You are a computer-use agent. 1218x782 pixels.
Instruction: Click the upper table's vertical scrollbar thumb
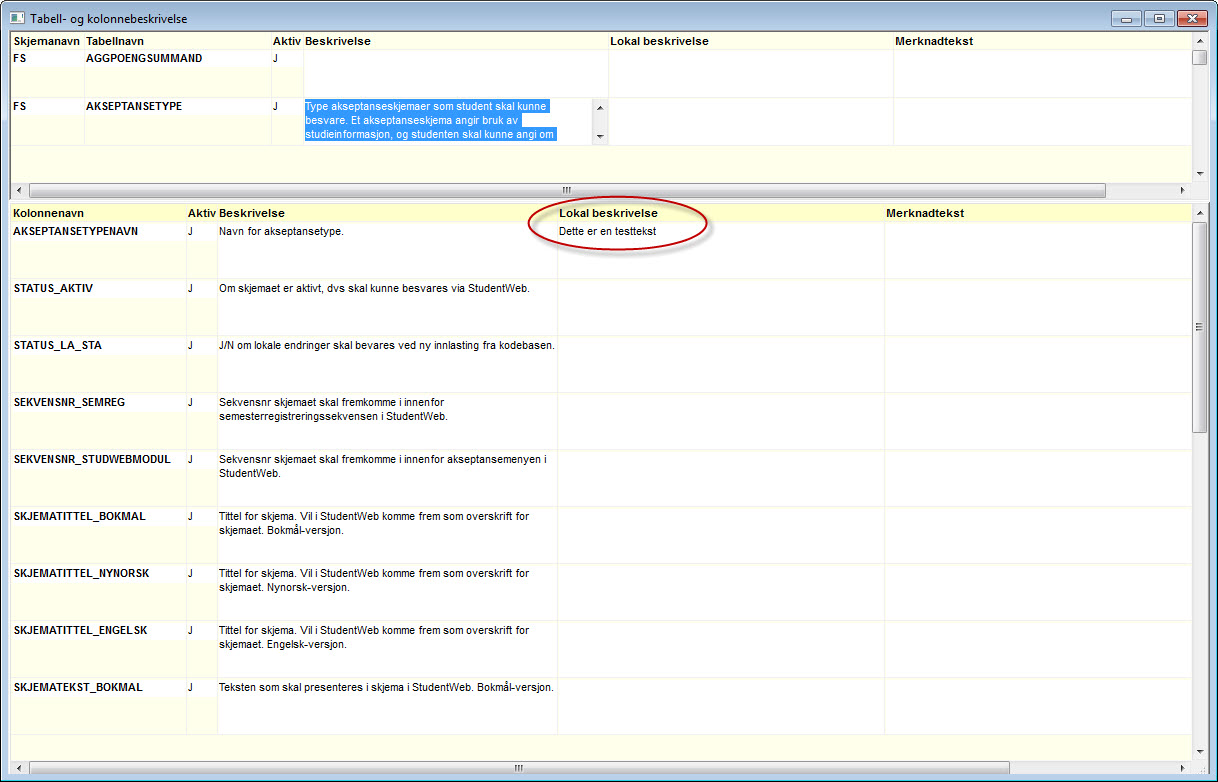pyautogui.click(x=1199, y=58)
